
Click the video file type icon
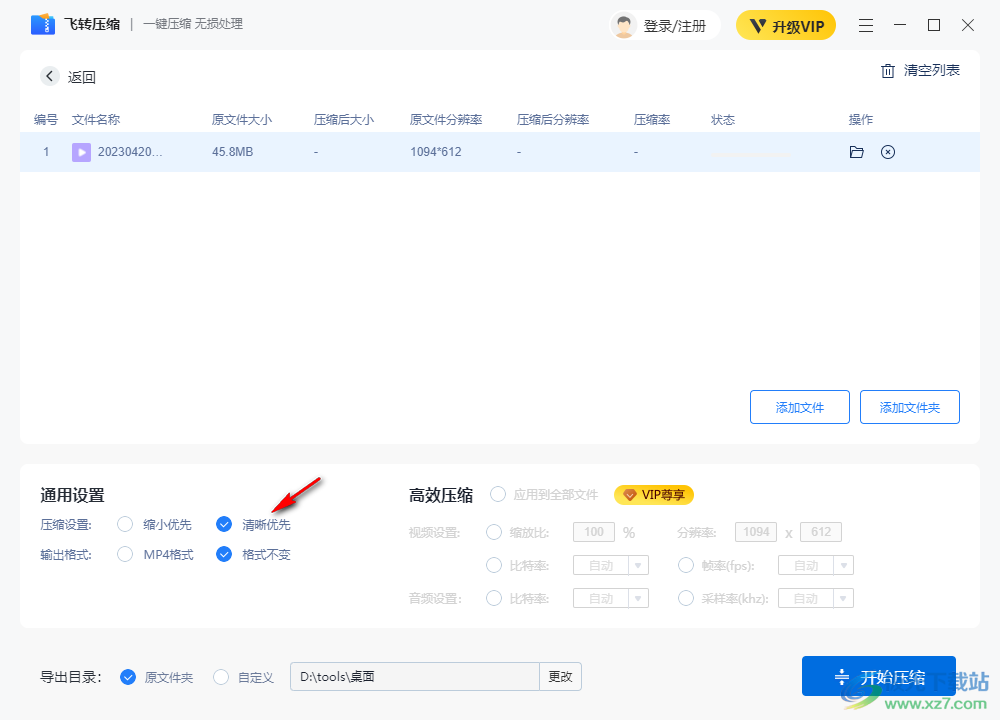[x=81, y=152]
